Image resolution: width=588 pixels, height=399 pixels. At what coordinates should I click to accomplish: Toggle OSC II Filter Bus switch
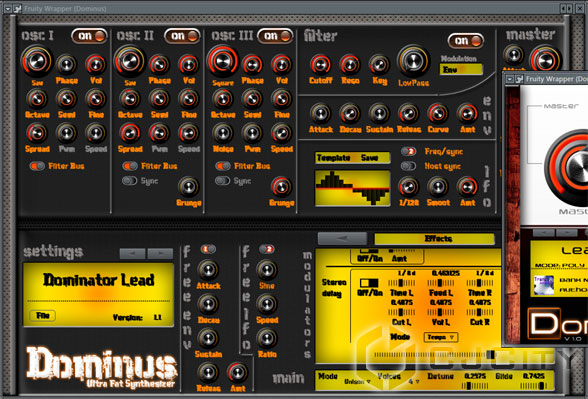tap(130, 166)
